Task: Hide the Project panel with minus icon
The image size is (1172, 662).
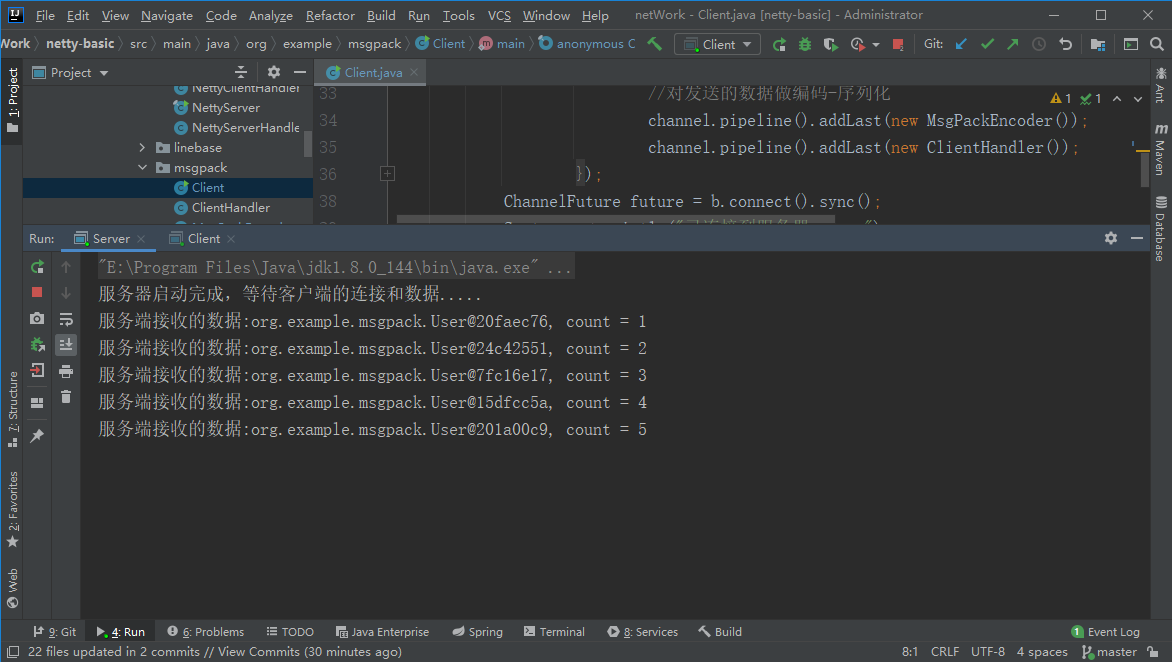Action: [300, 72]
